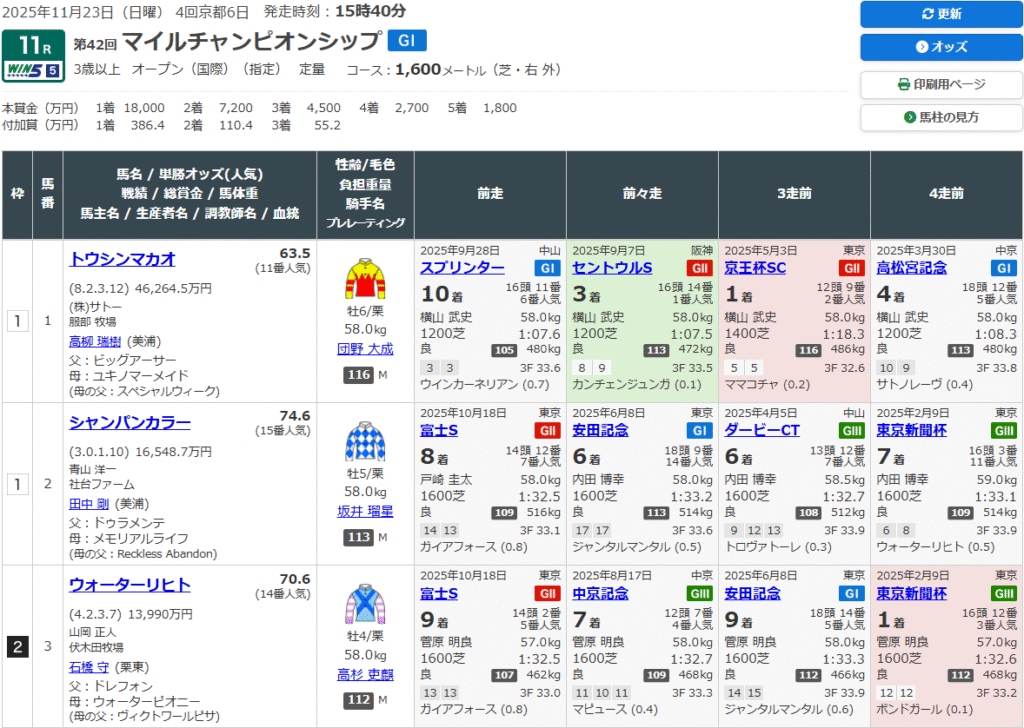Click the GI grade badge beside race title
Image resolution: width=1024 pixels, height=728 pixels.
407,41
